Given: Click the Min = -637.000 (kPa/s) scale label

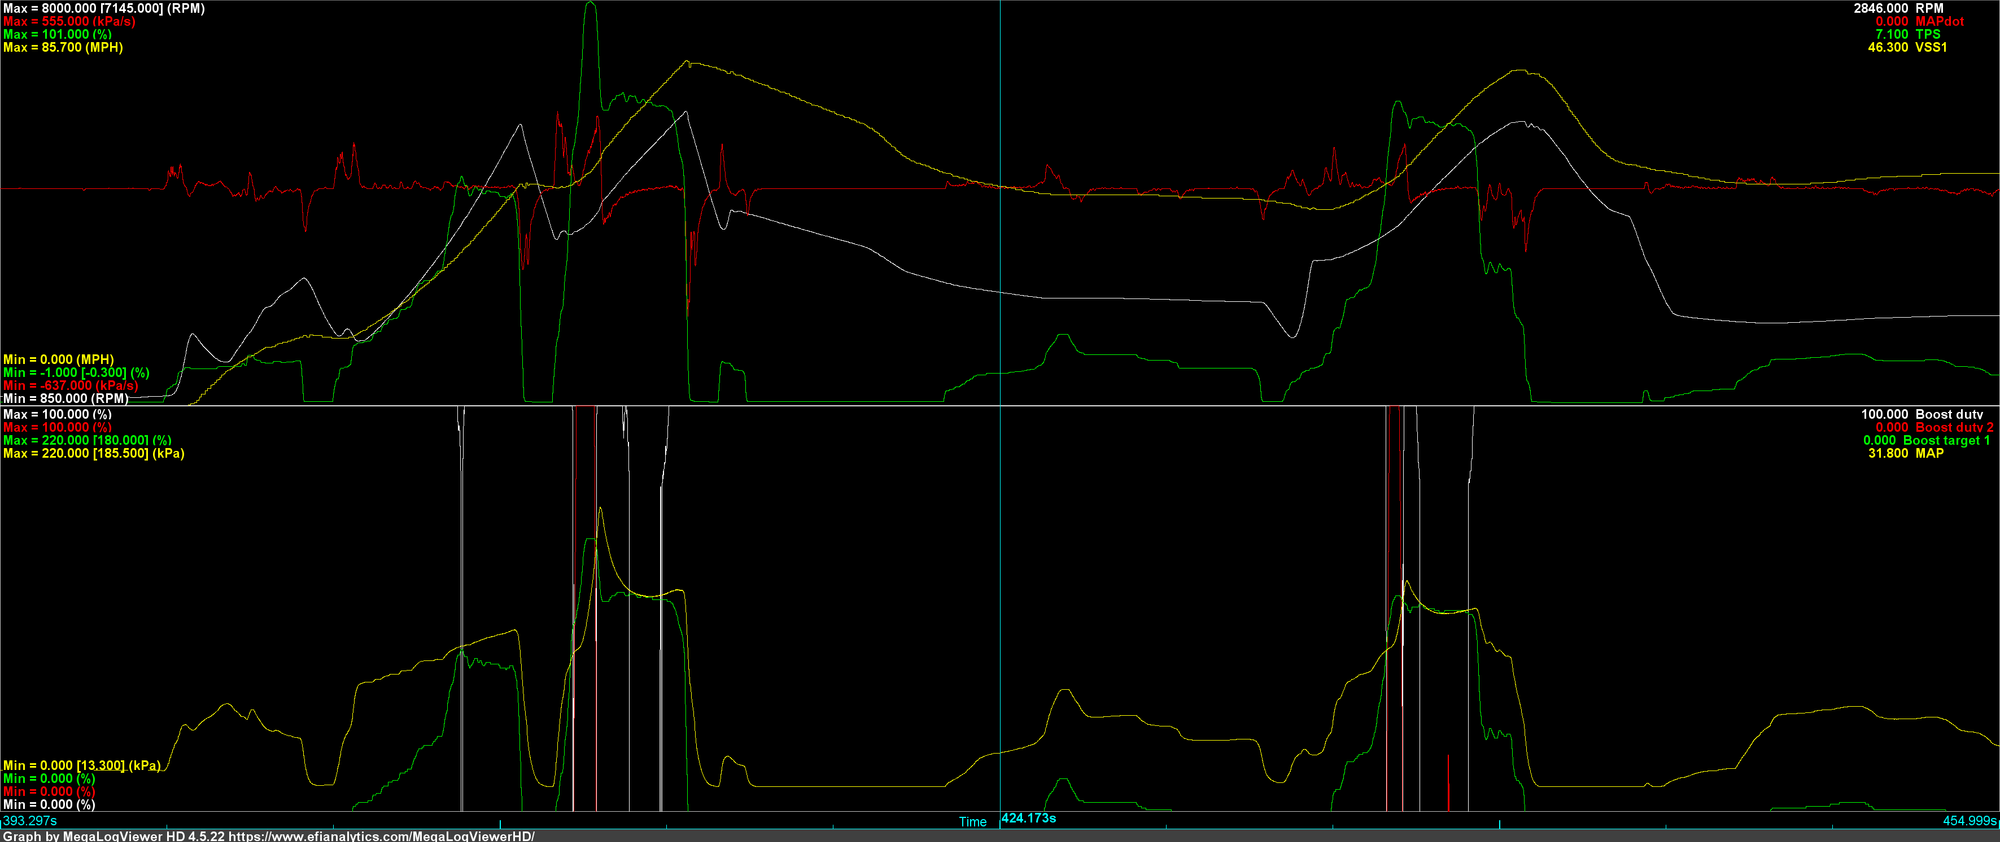Looking at the screenshot, I should (x=70, y=385).
